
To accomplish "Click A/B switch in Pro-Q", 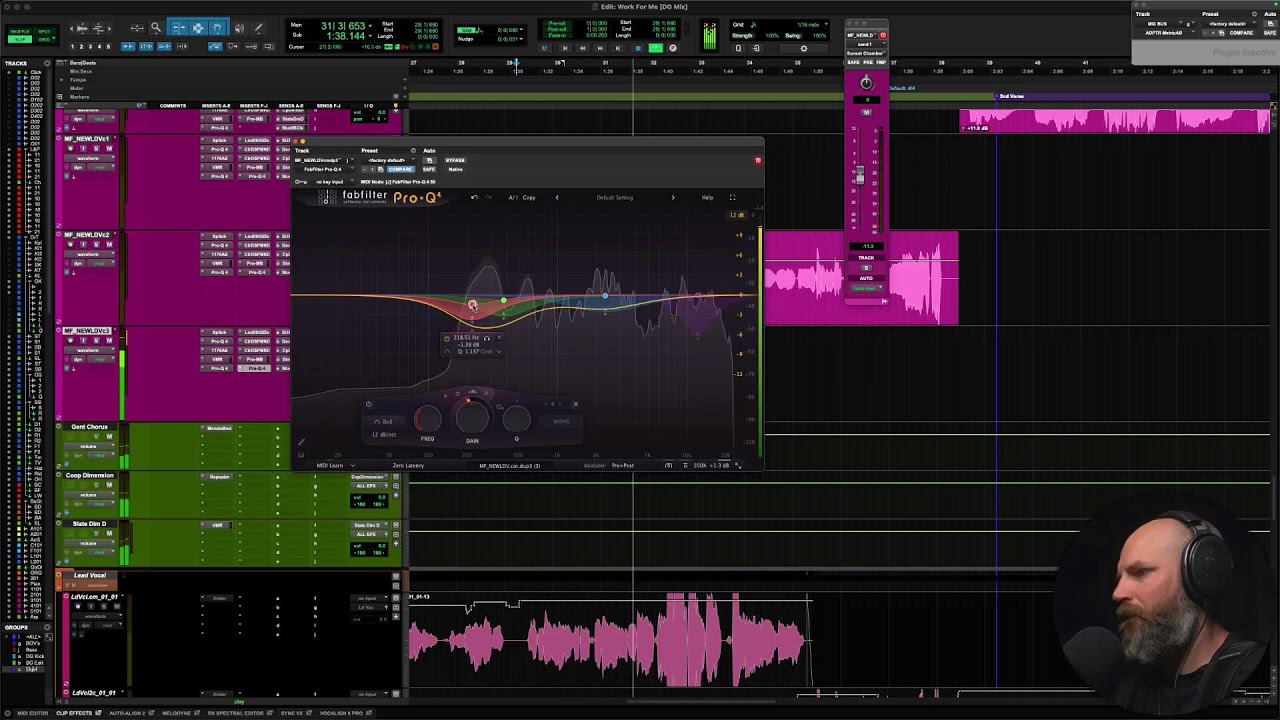I will tap(513, 197).
